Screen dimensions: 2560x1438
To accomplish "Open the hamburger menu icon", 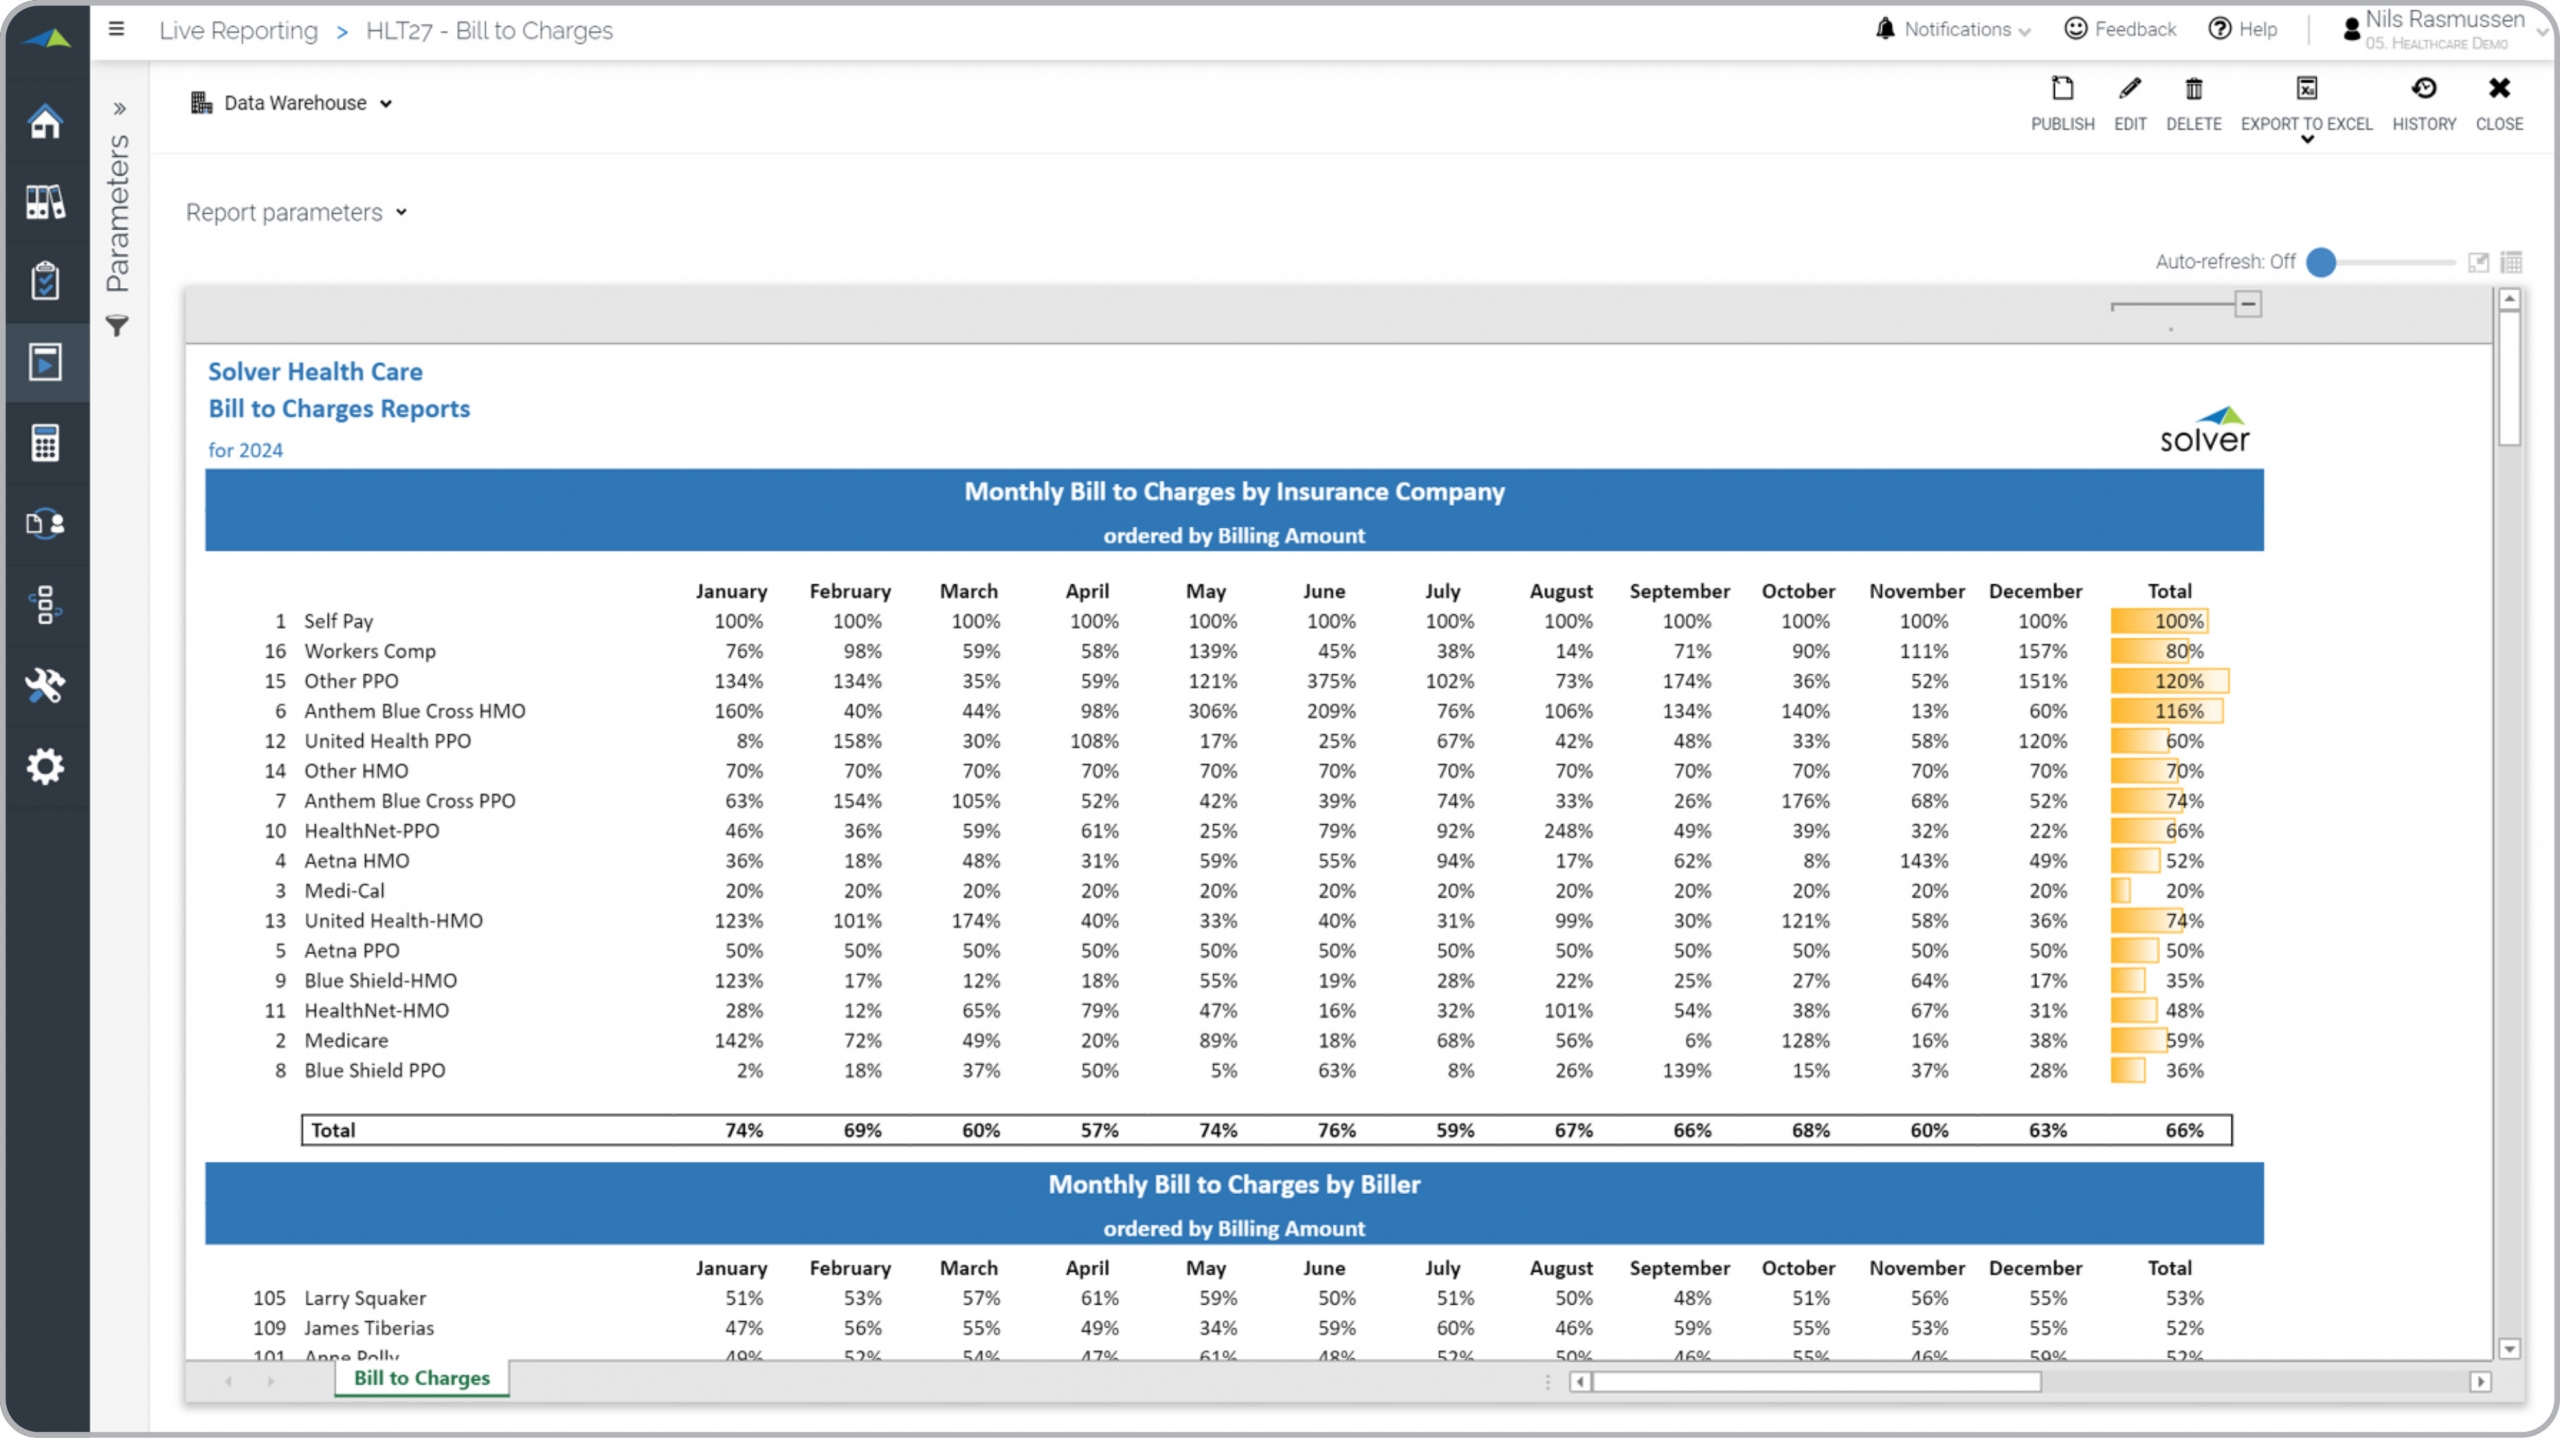I will 116,29.
